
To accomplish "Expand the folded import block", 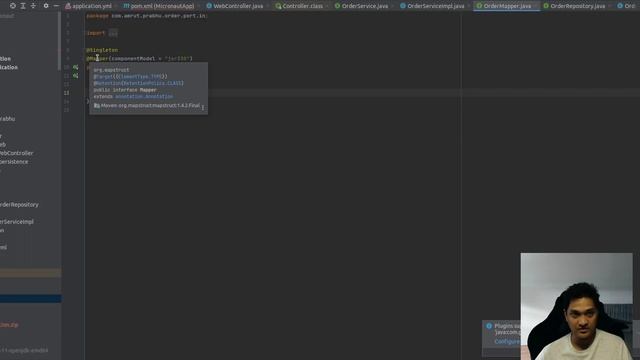I will [113, 33].
